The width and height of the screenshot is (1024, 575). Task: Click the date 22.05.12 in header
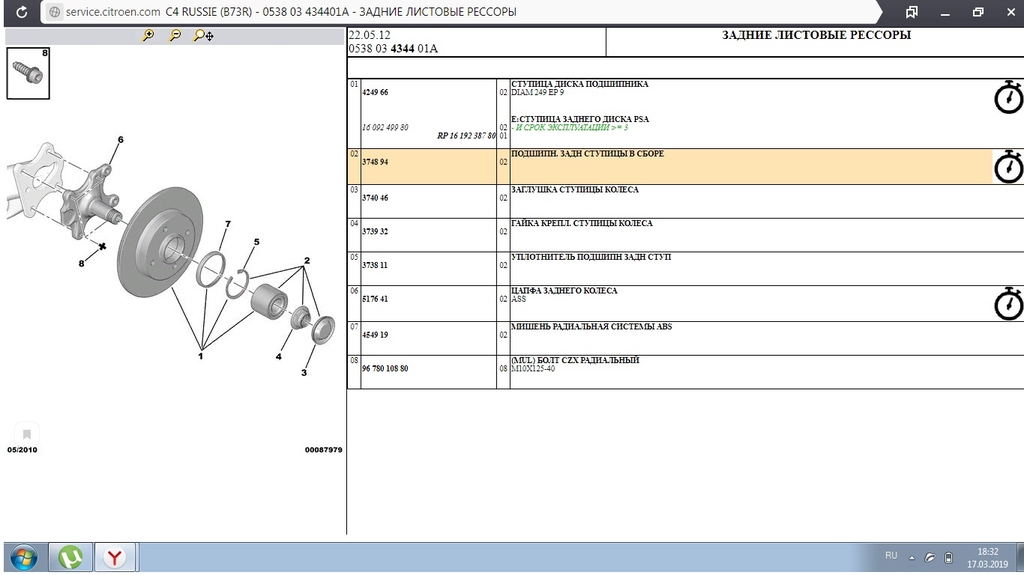coord(370,35)
